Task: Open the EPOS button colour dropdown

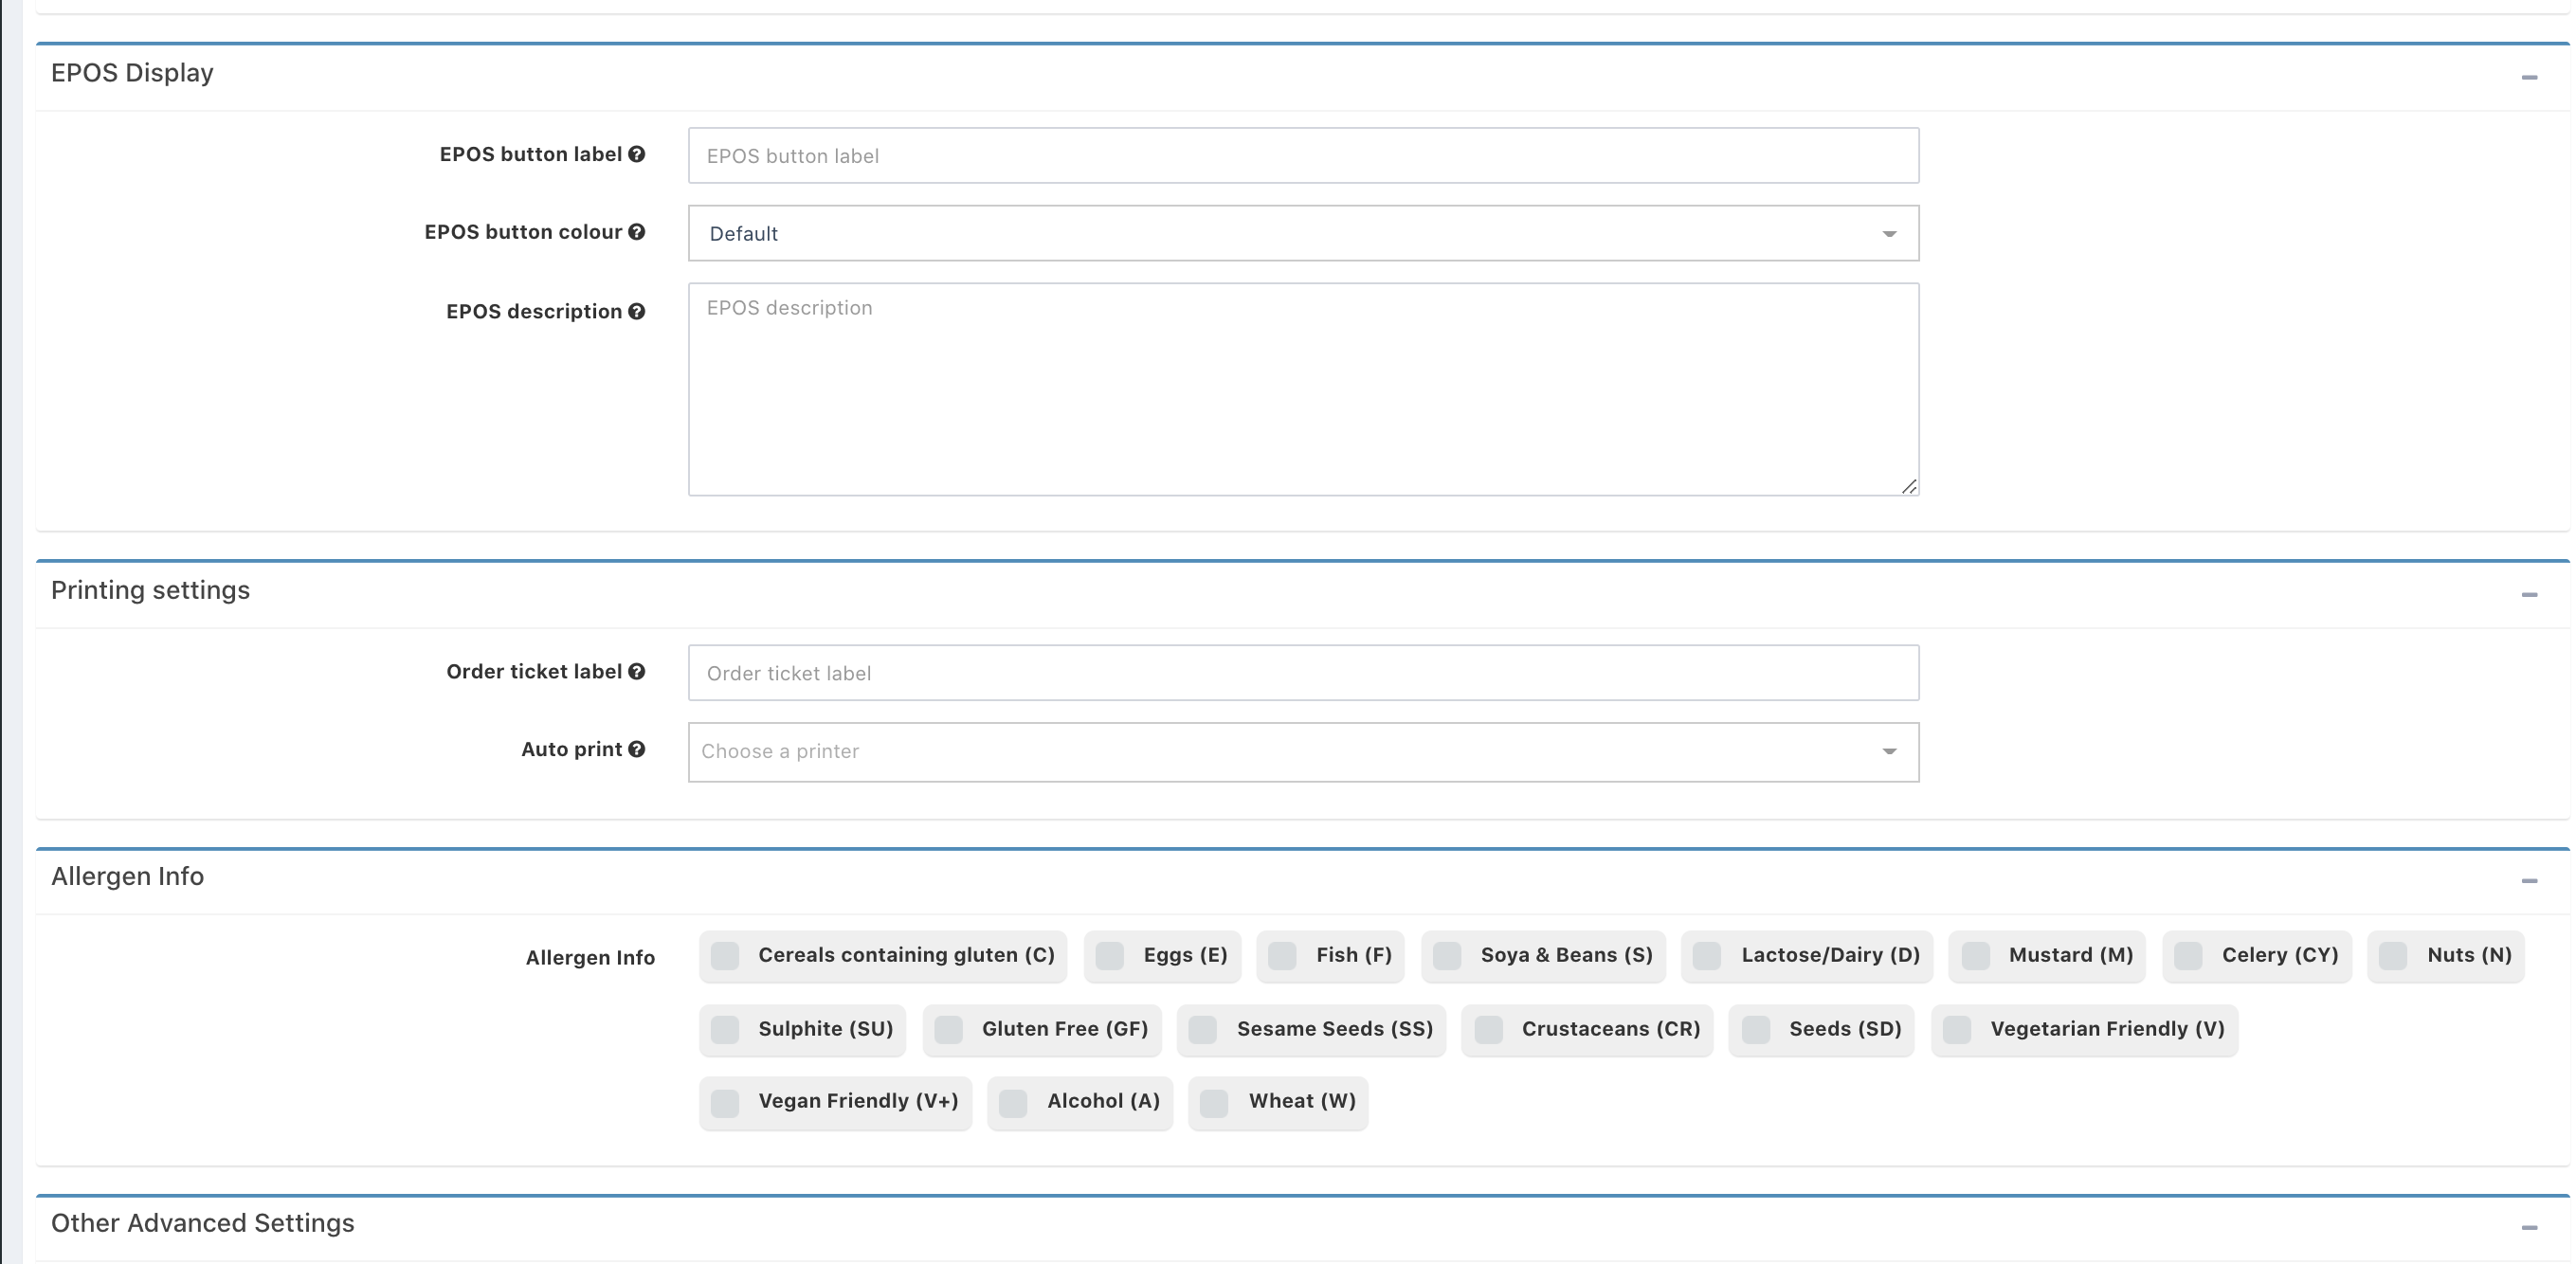Action: point(1303,233)
